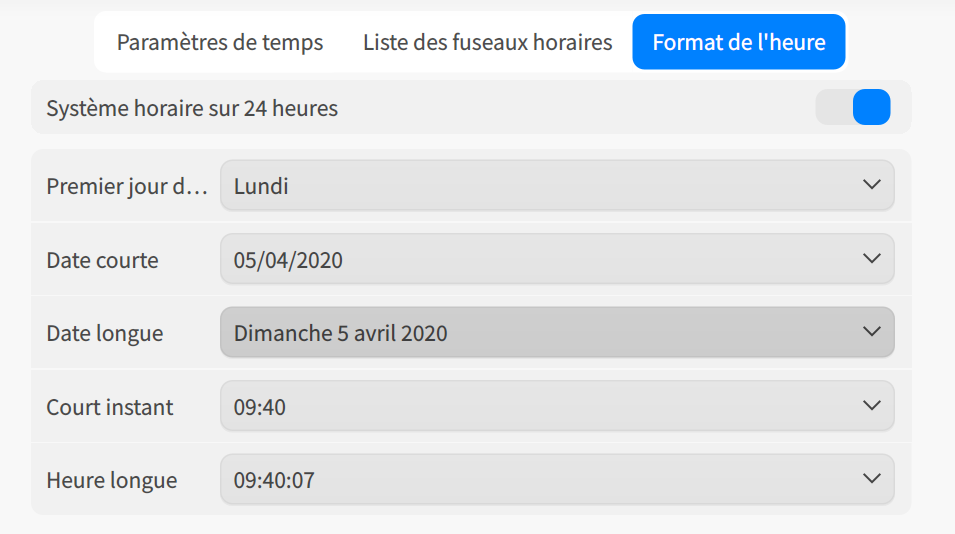Open the 09:40 short time dropdown
Screen dimensions: 955x534
click(557, 406)
